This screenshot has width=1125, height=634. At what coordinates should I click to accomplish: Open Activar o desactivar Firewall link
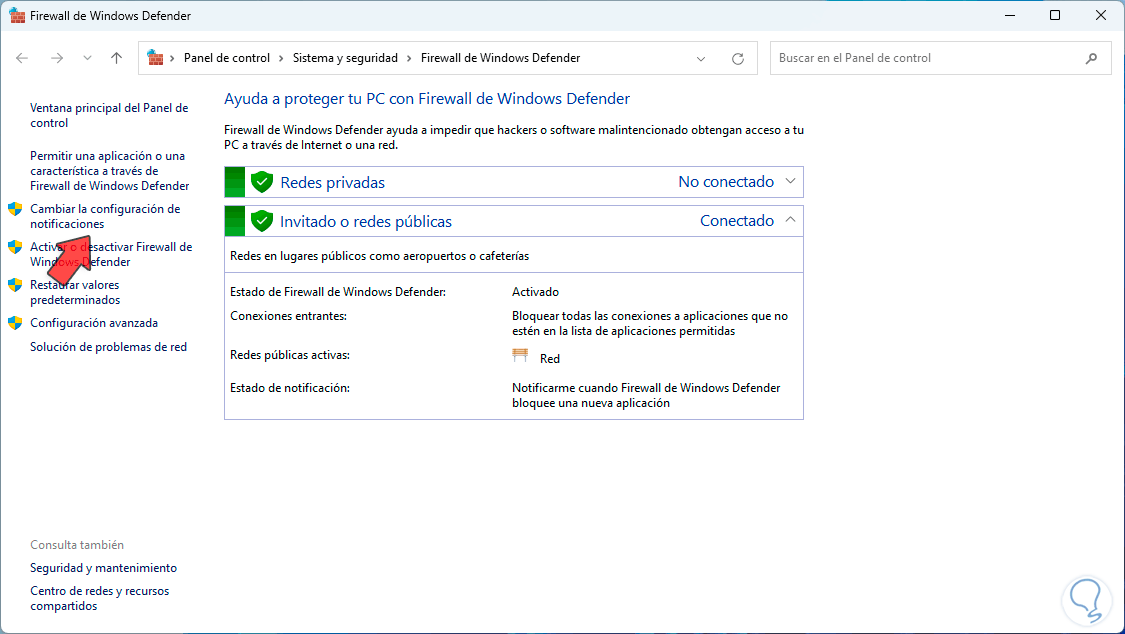click(111, 254)
